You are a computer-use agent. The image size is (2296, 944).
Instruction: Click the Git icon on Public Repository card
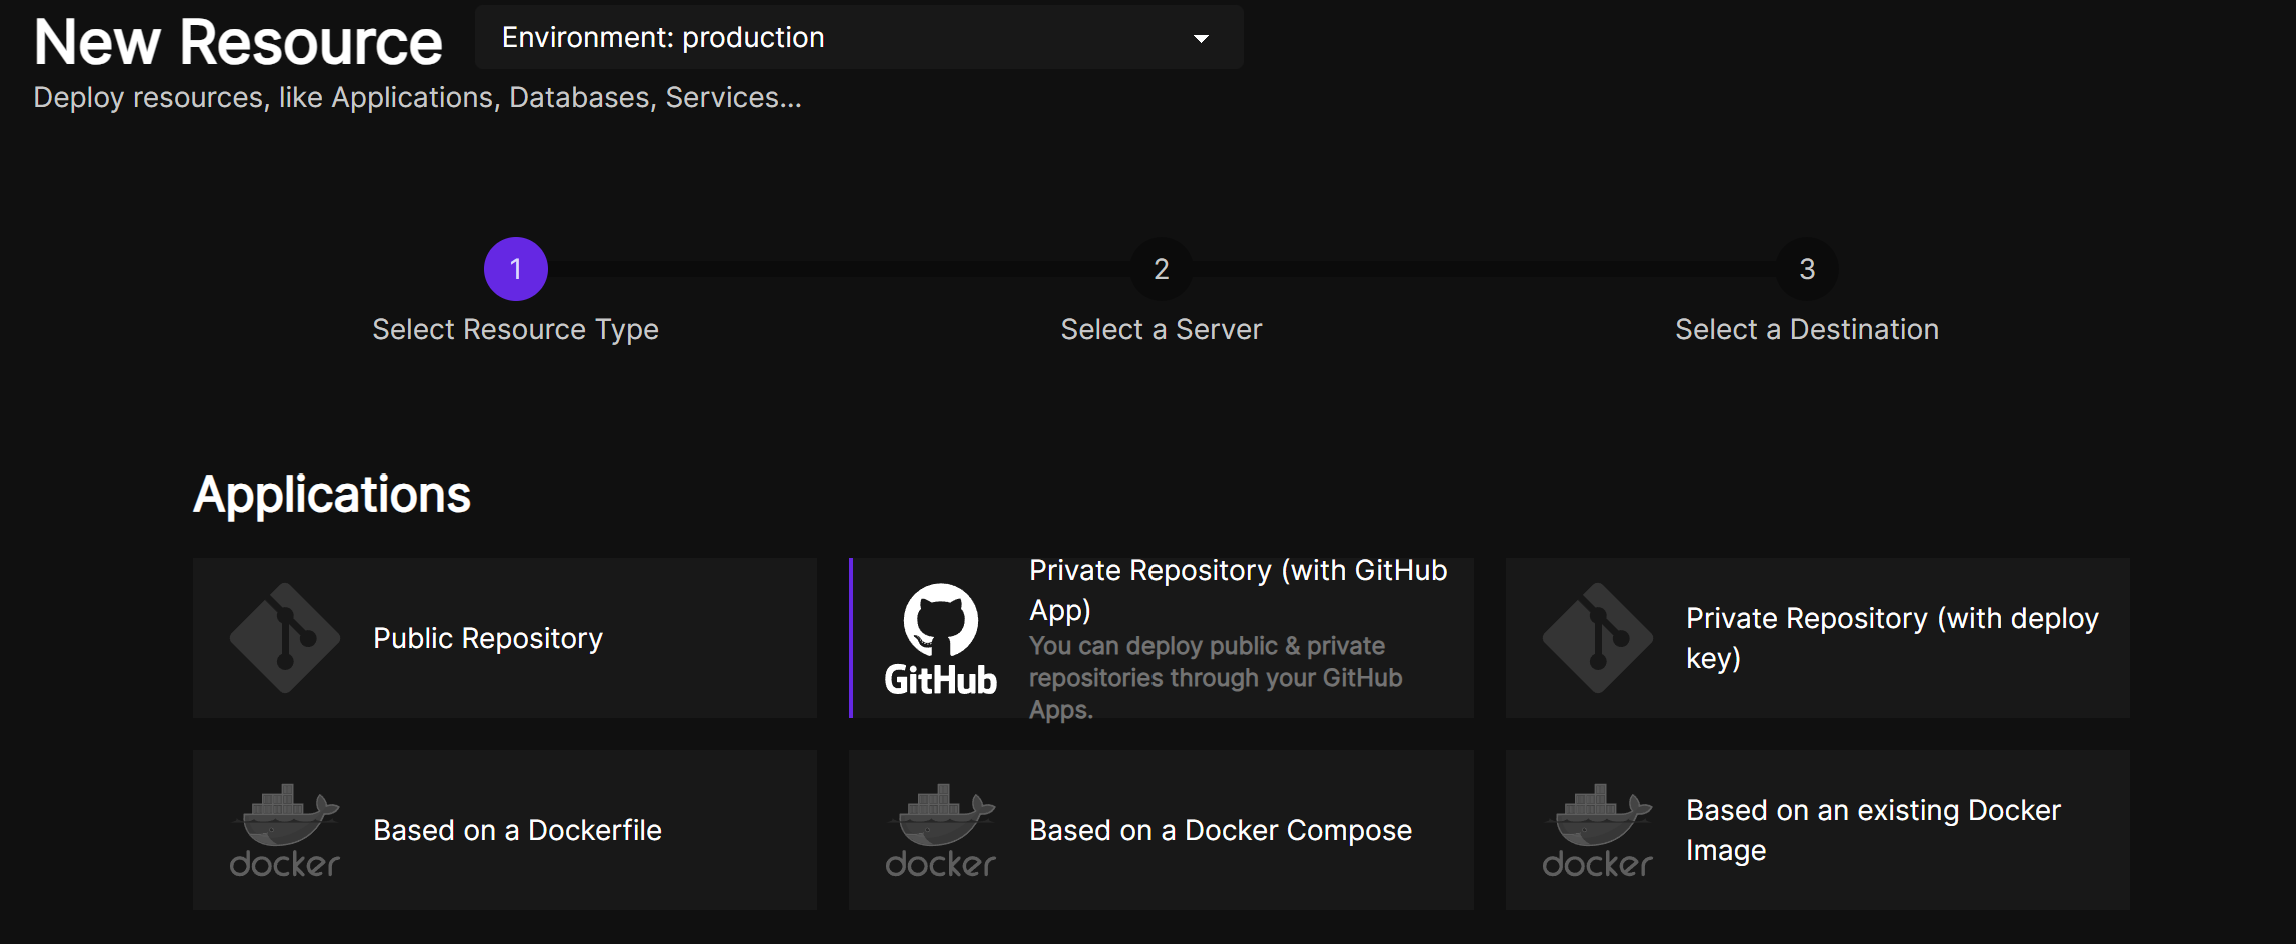coord(284,638)
